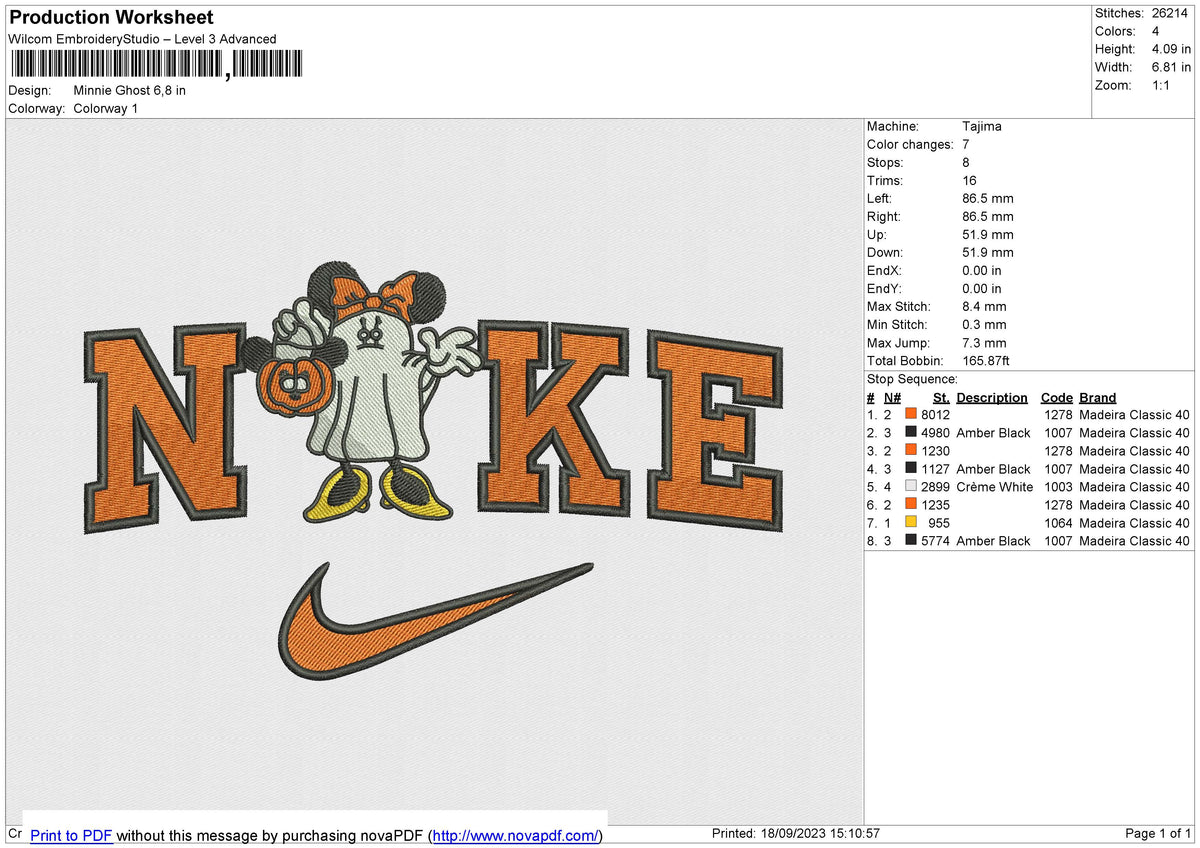Click the Max Stitch value 8.4 mm
Screen dimensions: 1200x848
coord(984,306)
